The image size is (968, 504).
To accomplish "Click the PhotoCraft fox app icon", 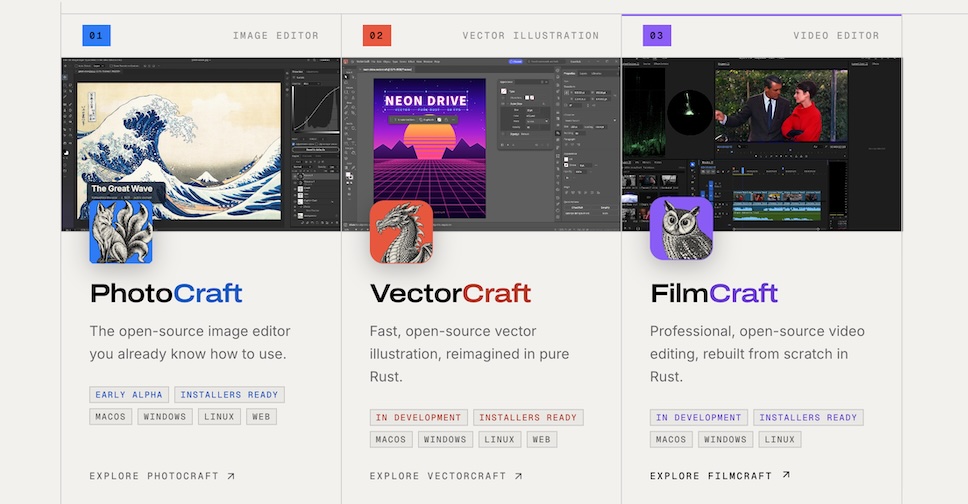I will click(121, 232).
